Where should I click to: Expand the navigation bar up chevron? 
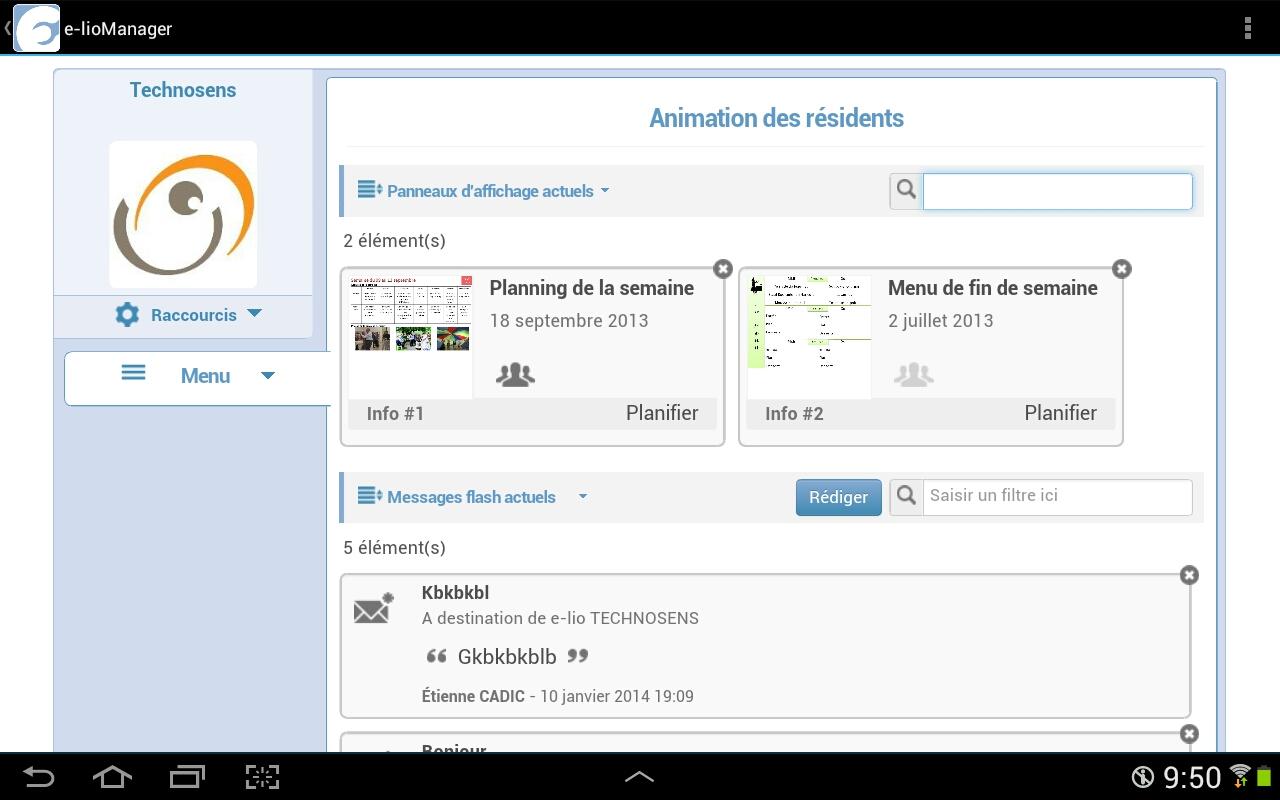pos(639,777)
